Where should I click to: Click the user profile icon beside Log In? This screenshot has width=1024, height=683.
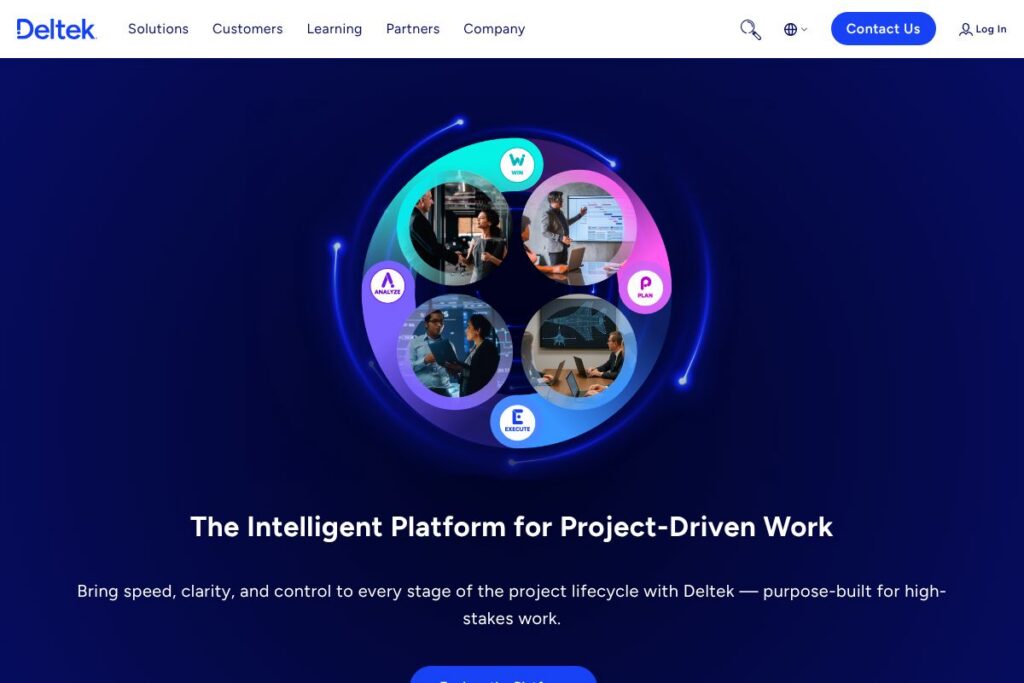pos(965,29)
